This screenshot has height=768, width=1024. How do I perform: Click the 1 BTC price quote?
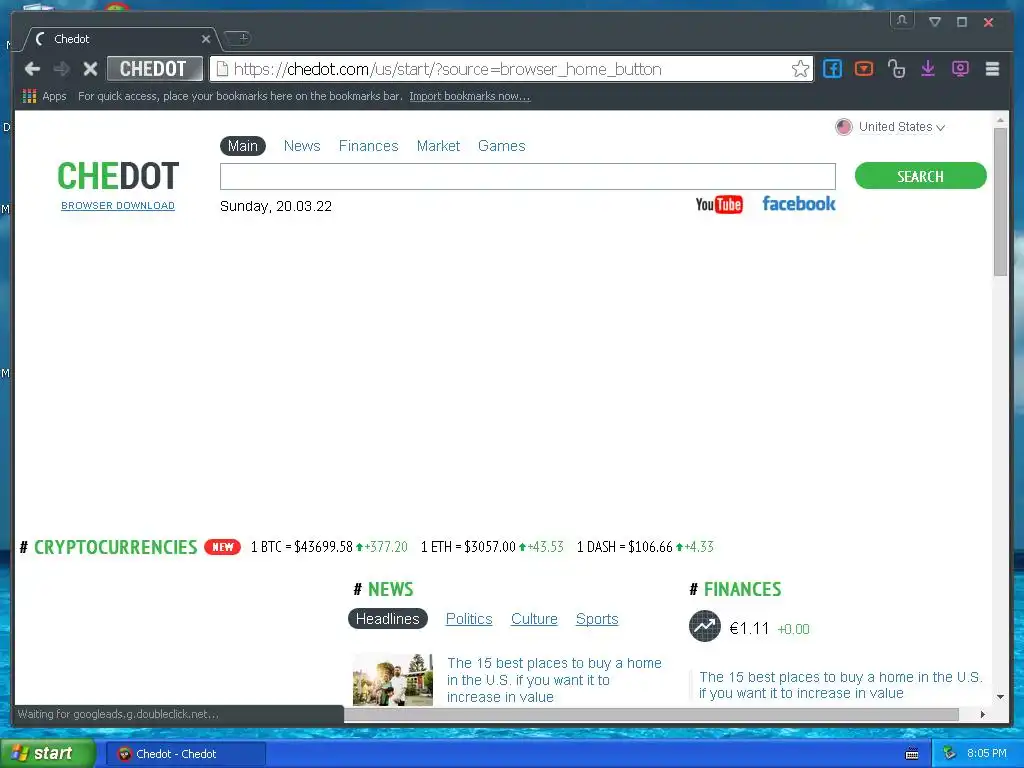point(329,547)
